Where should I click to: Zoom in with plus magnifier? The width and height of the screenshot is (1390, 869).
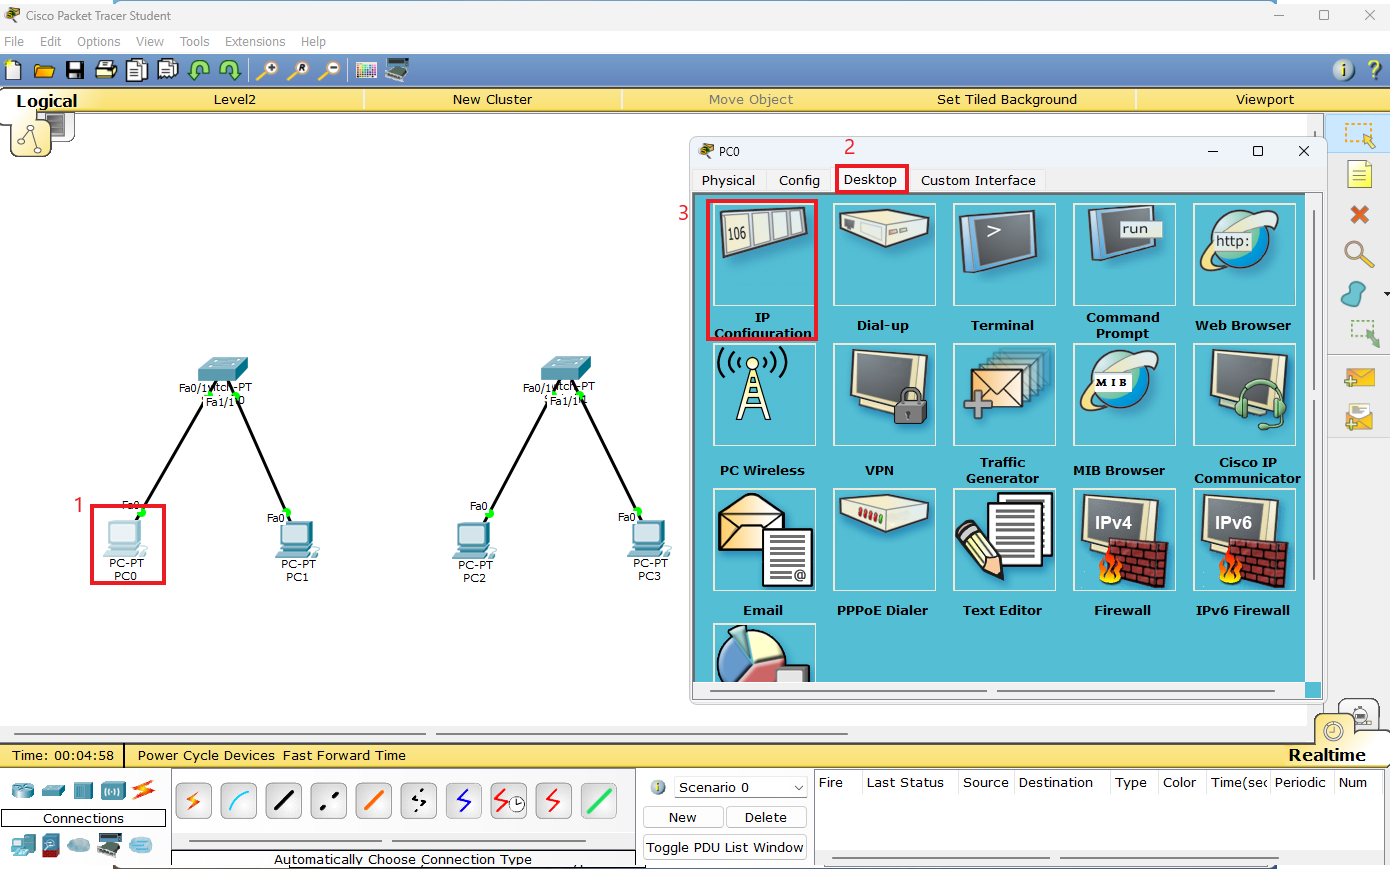[267, 70]
